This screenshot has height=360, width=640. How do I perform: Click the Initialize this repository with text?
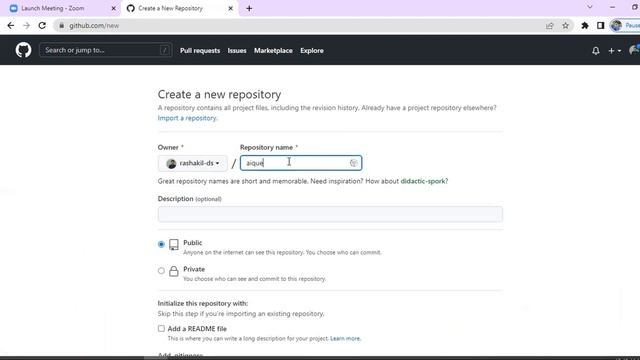203,303
